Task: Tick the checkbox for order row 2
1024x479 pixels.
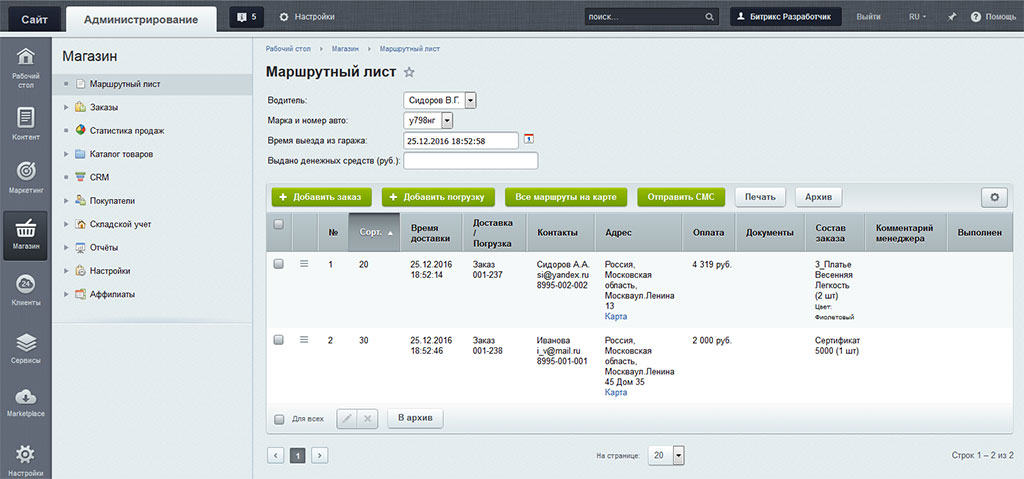Action: 279,340
